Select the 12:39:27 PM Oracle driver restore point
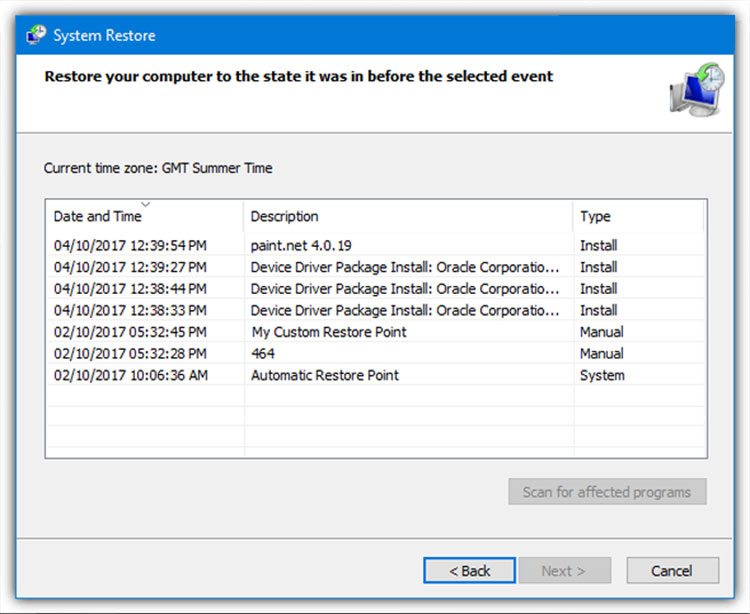Viewport: 750px width, 614px height. 375,267
